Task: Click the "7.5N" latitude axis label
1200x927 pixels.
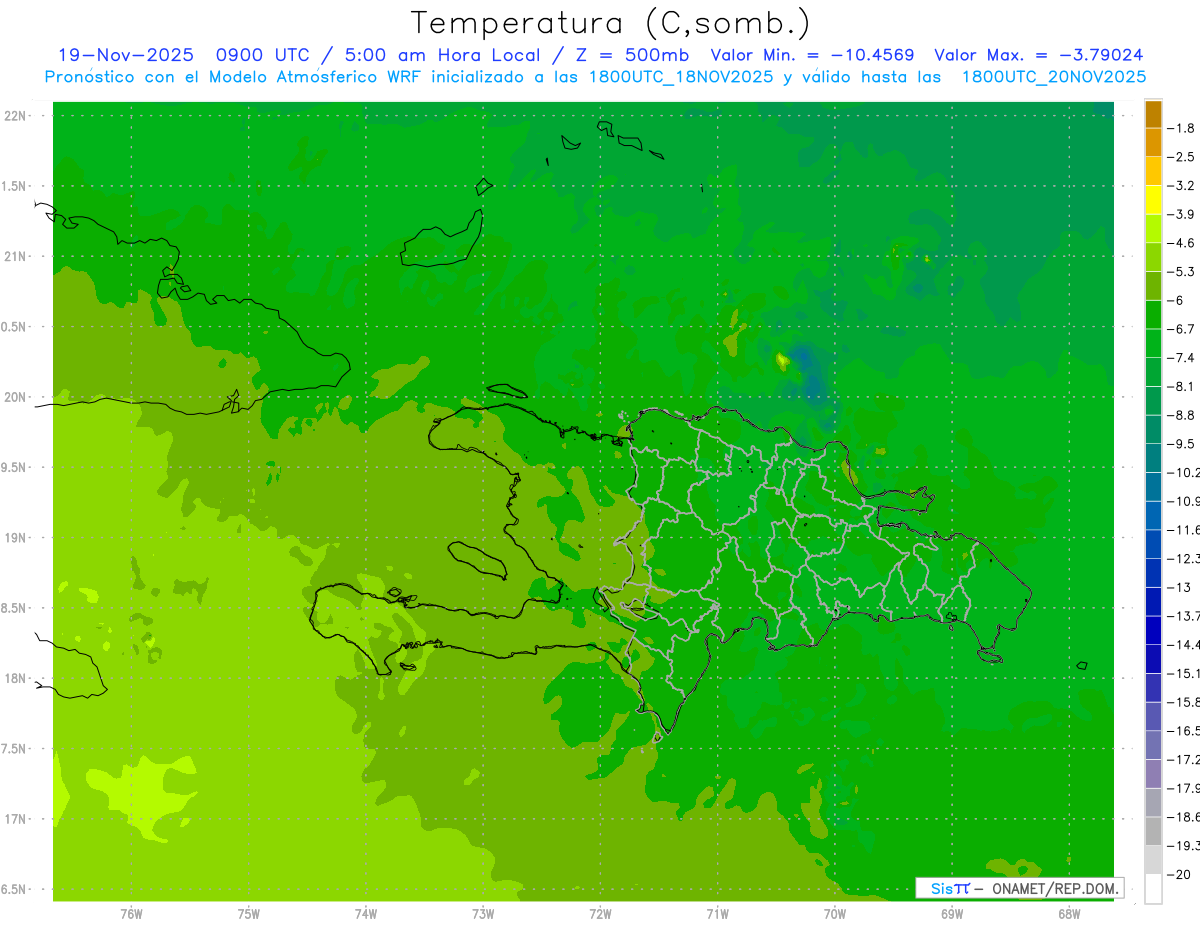Action: (x=14, y=749)
